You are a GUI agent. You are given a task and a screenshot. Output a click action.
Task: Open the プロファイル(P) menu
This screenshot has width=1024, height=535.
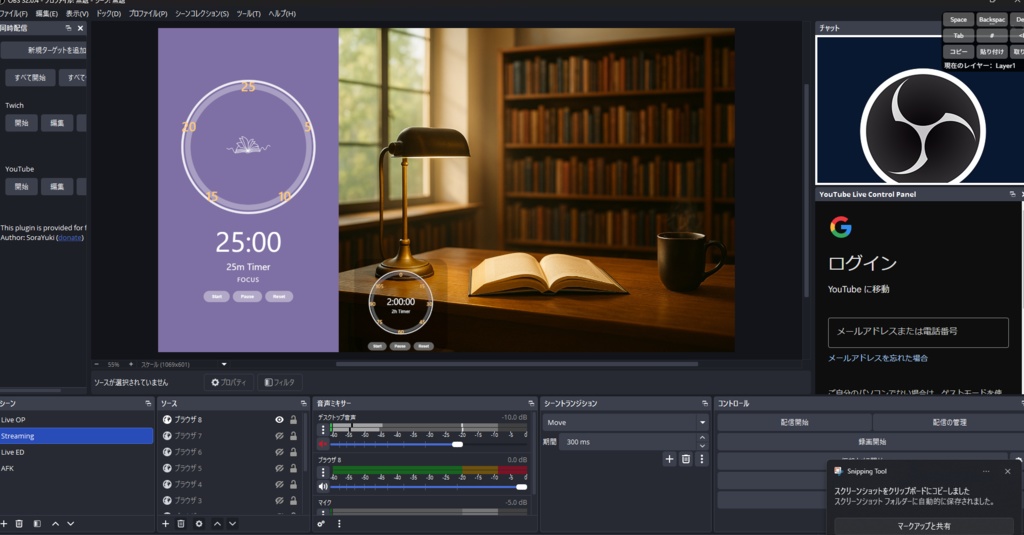point(148,14)
